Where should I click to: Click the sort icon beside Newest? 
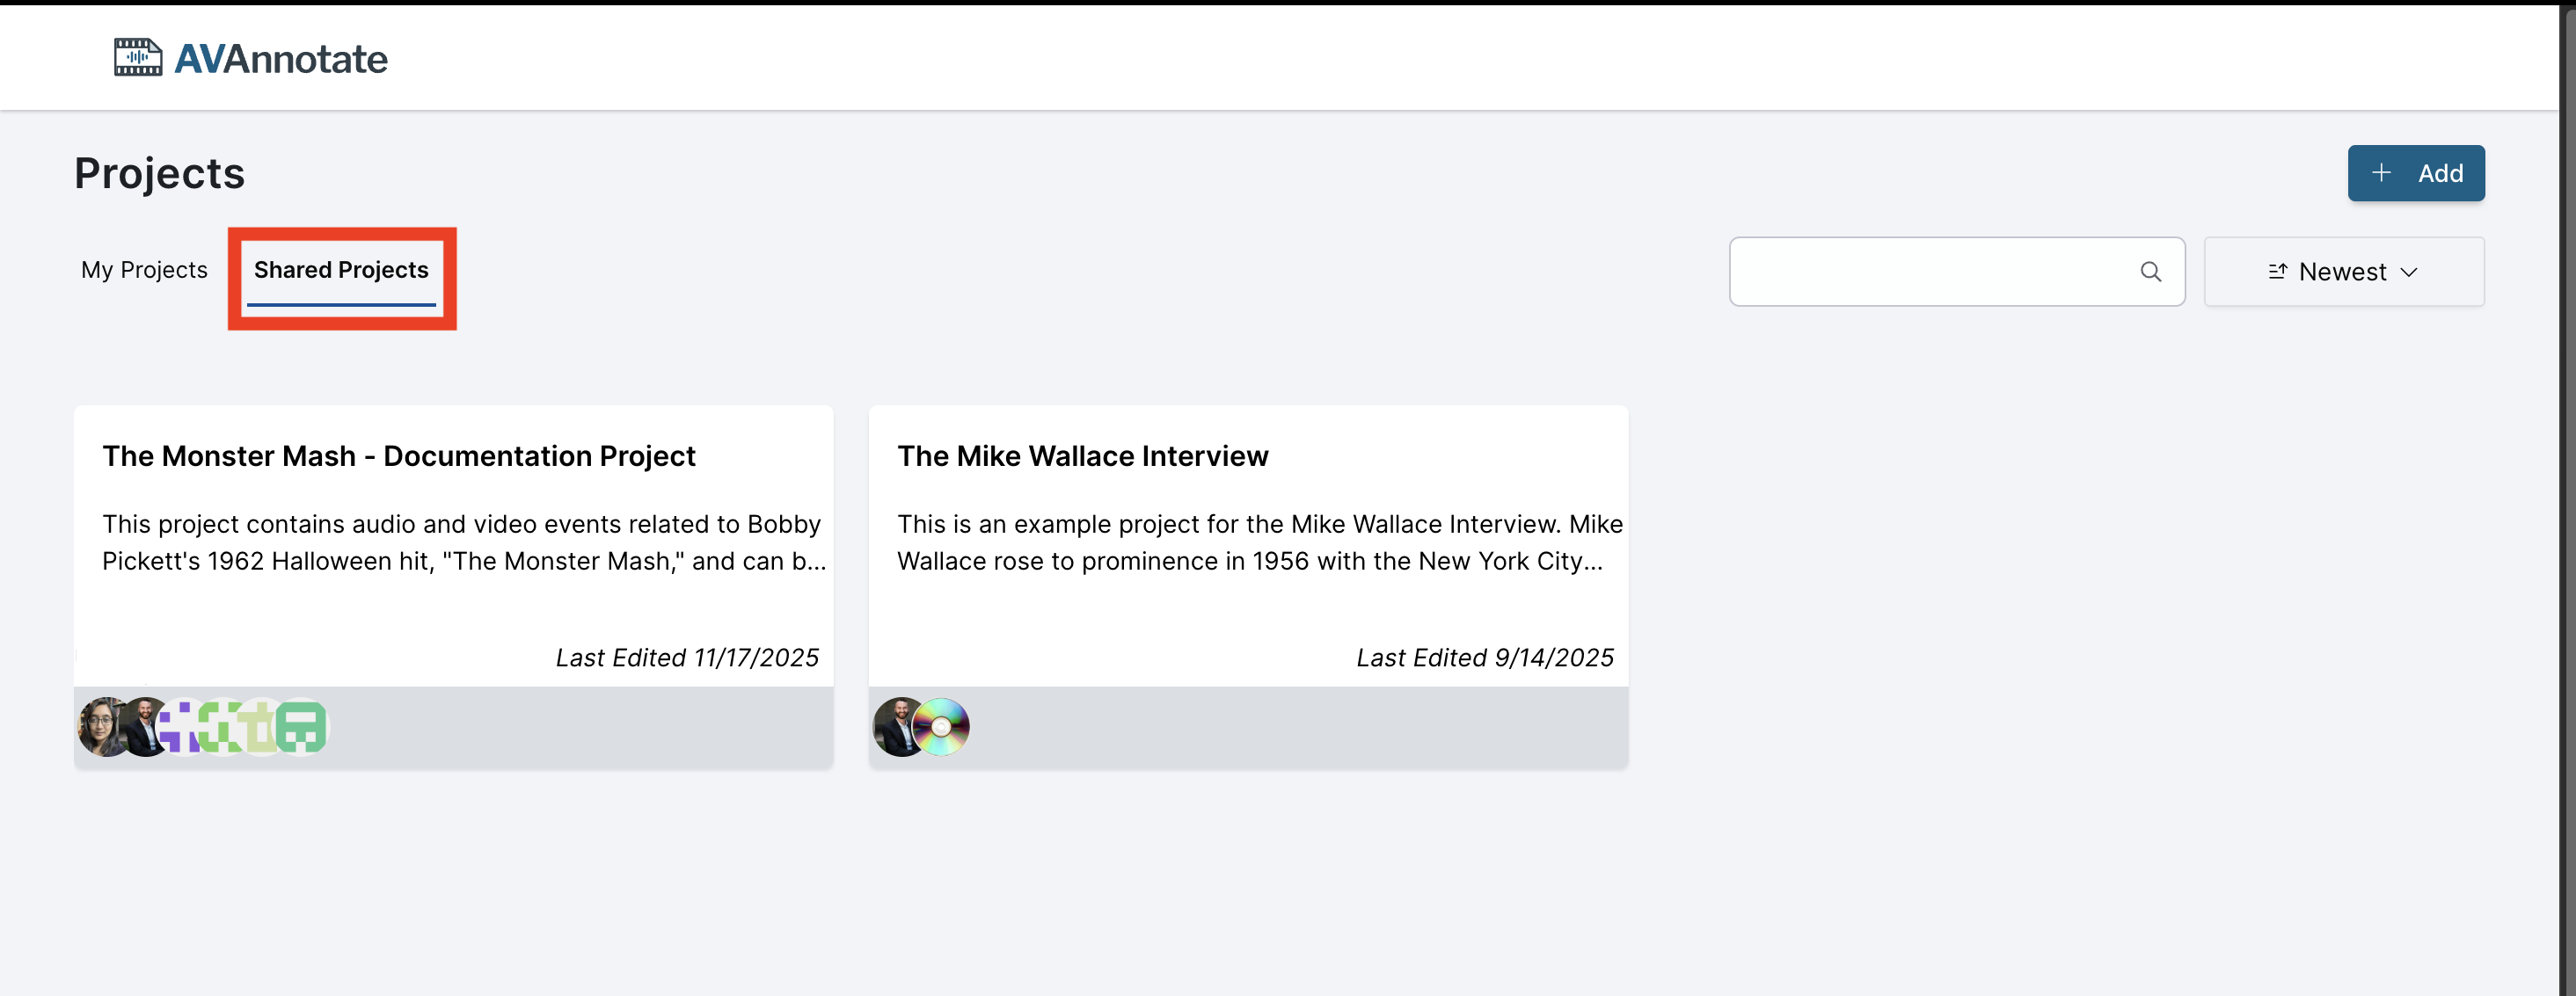[x=2277, y=272]
